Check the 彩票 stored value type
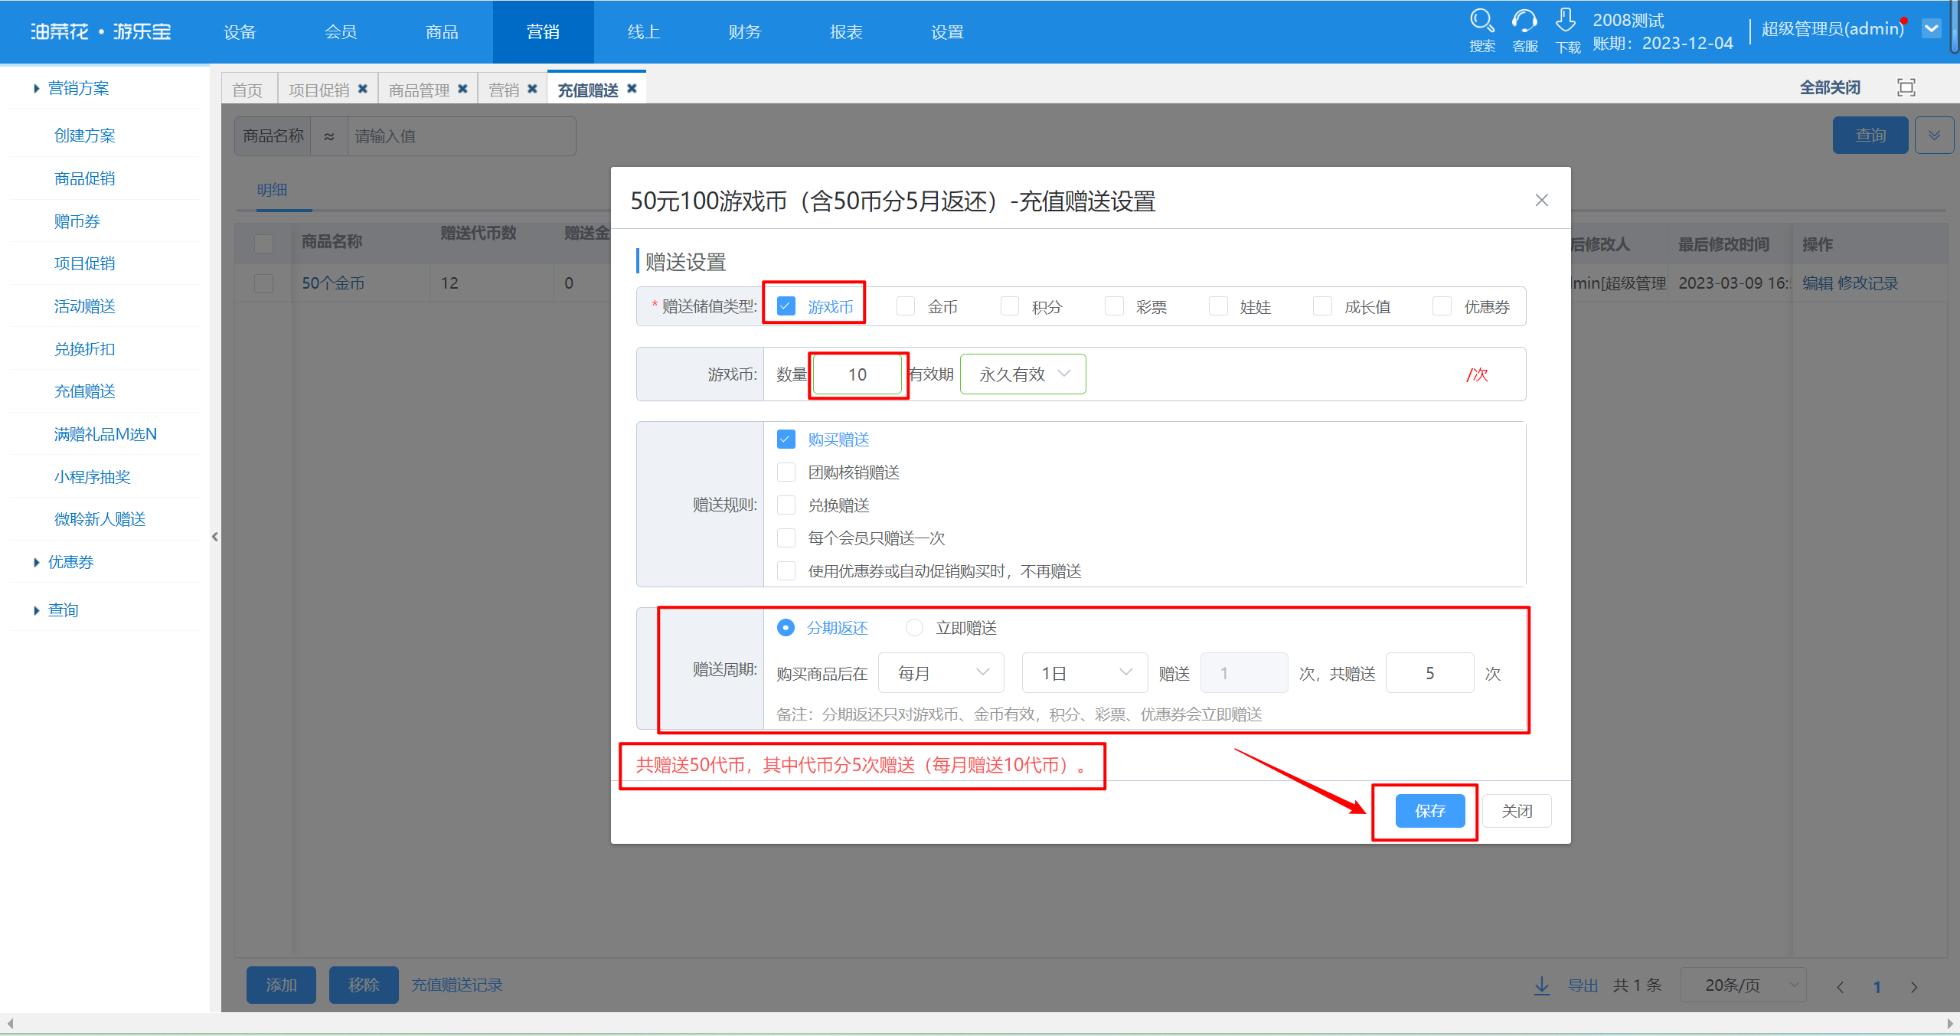Screen dimensions: 1960x1036 click(1114, 306)
